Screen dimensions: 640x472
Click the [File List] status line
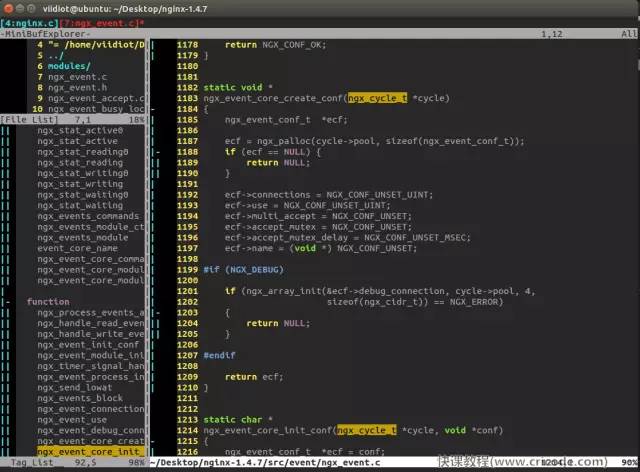(x=73, y=120)
